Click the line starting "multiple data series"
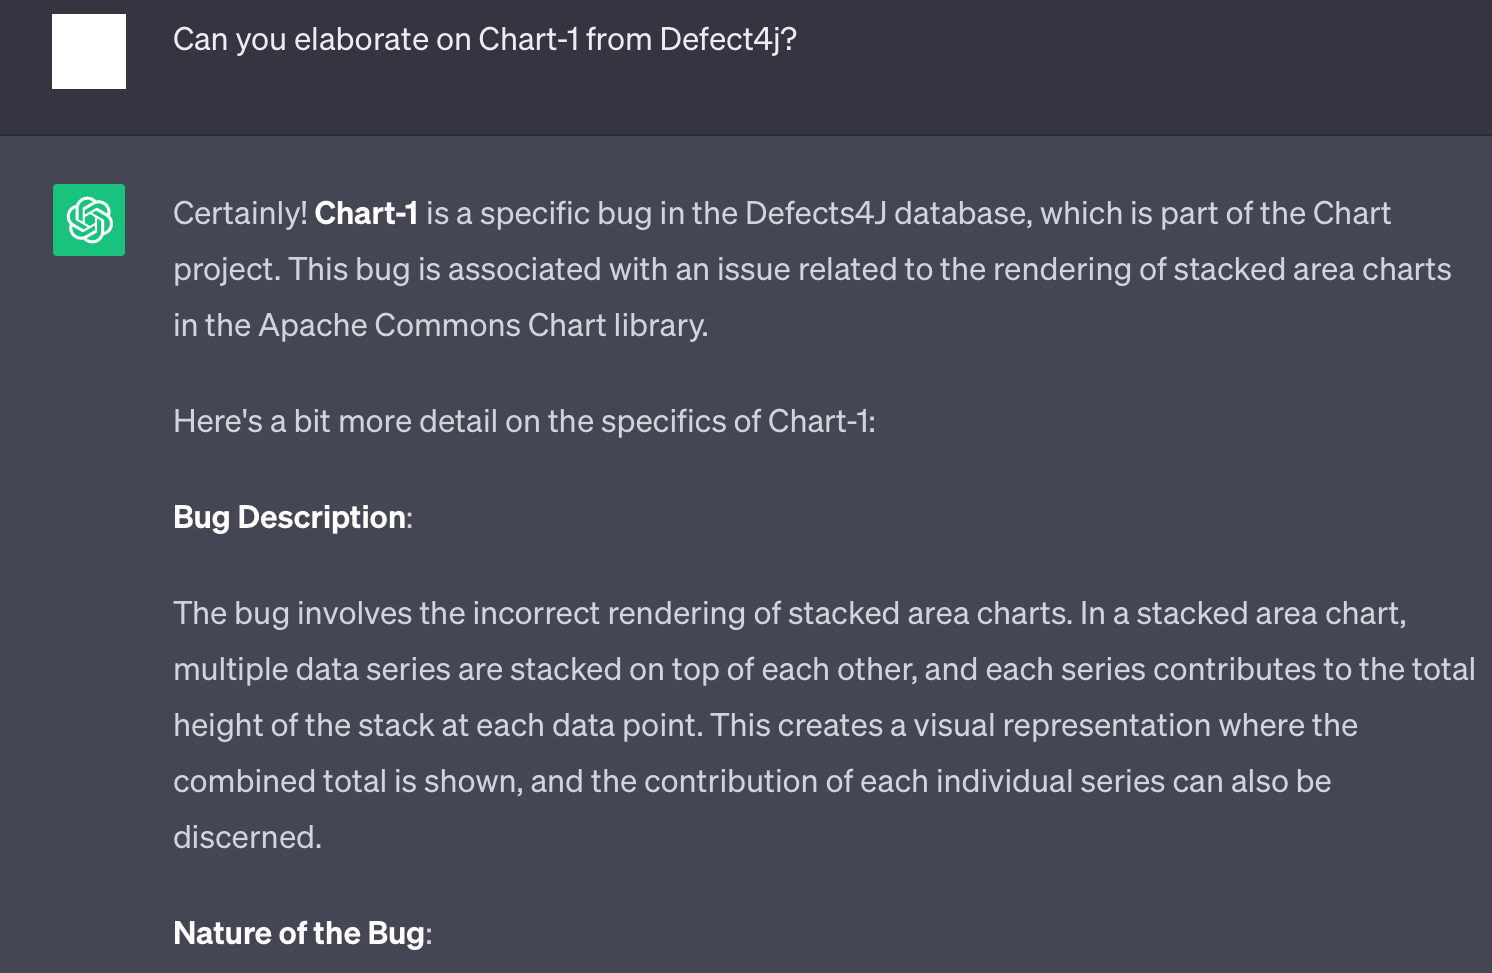The width and height of the screenshot is (1492, 973). [824, 669]
